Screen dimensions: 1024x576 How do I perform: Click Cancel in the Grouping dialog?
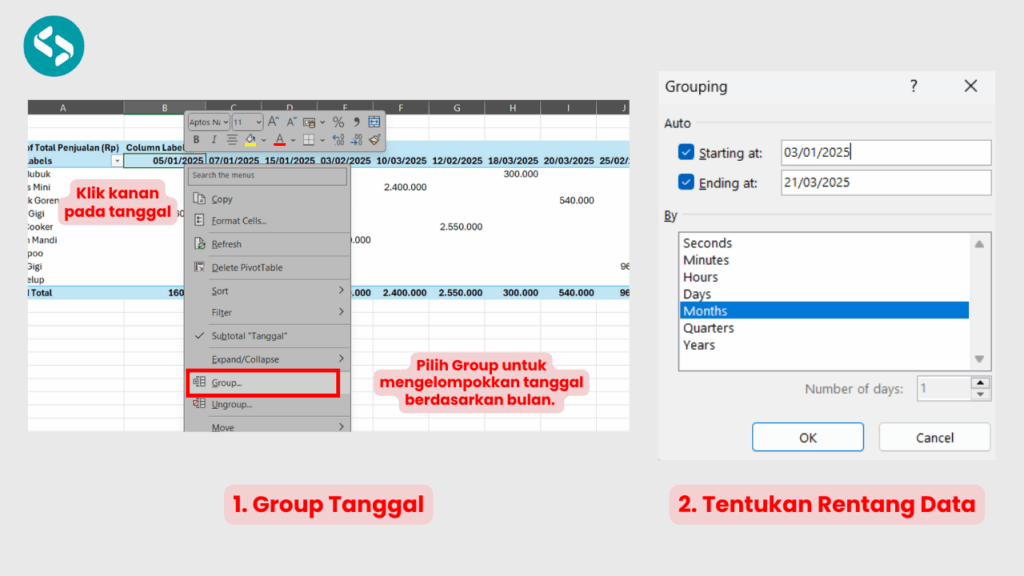(x=934, y=437)
